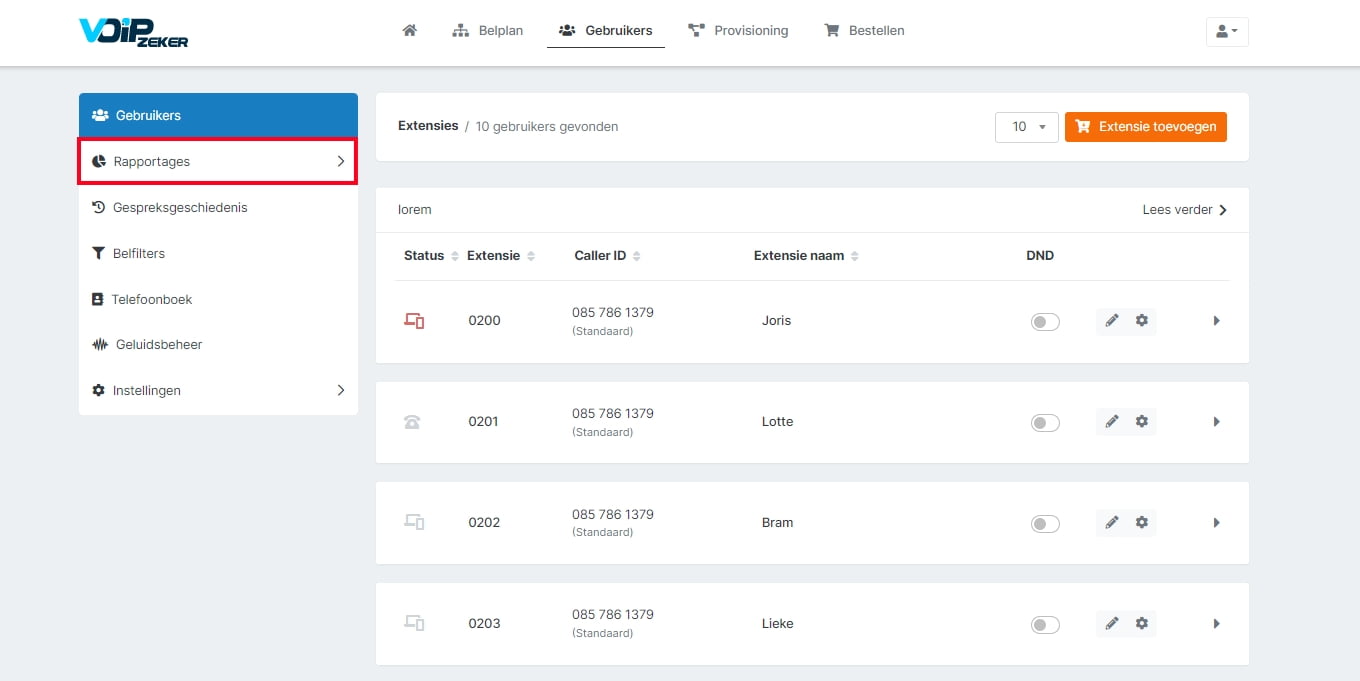Sort by the Caller ID column
The image size is (1360, 681).
point(608,256)
